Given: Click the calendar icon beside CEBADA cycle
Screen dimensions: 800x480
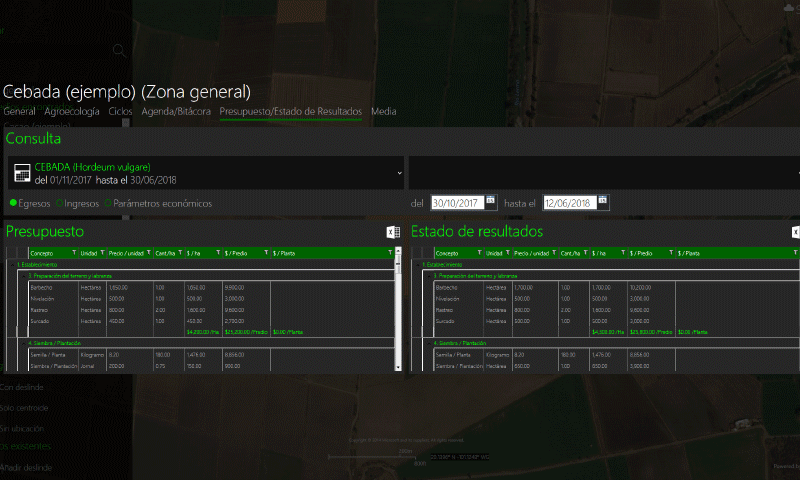Looking at the screenshot, I should click(21, 173).
